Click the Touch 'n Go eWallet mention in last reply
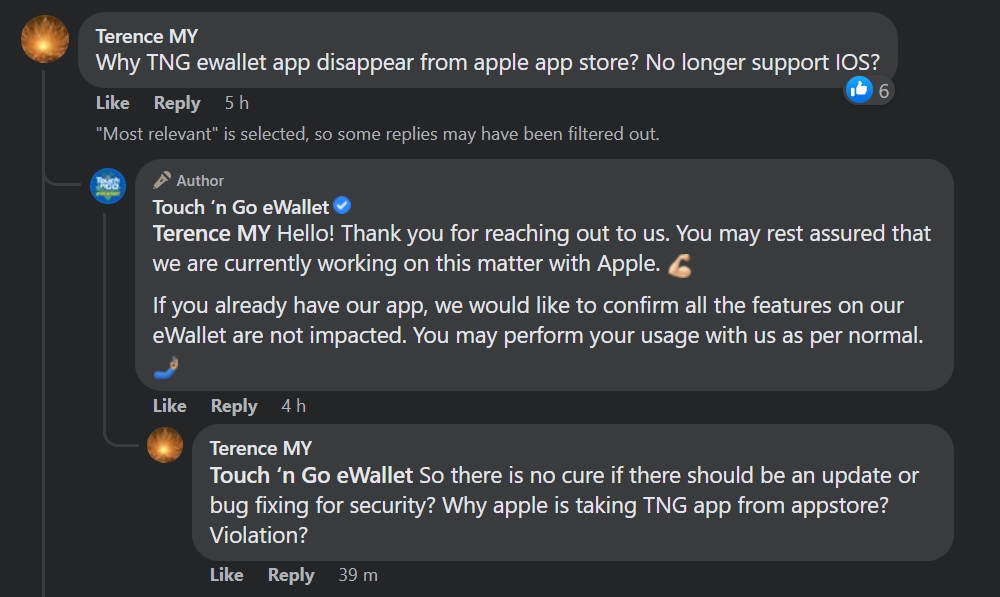Screen dimensions: 1000x597 [x=311, y=475]
